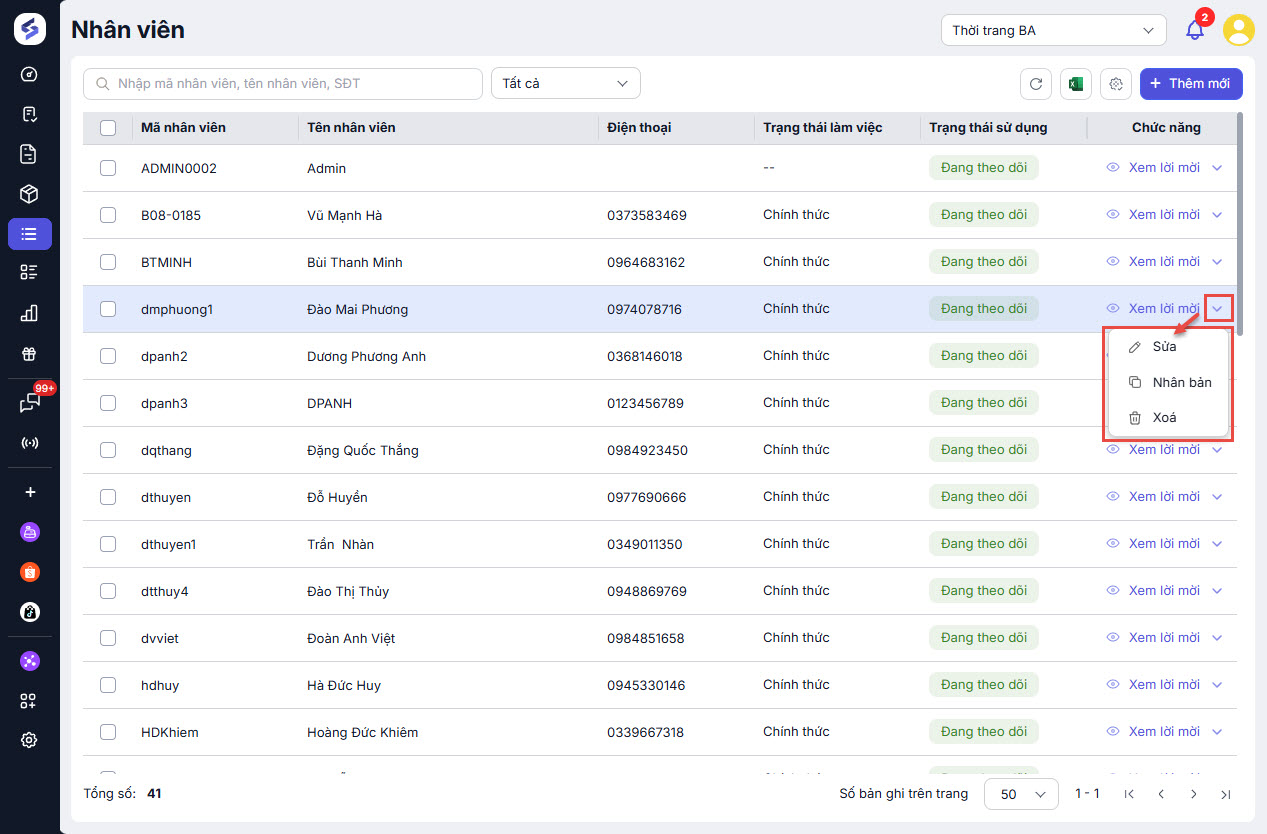This screenshot has height=834, width=1267.
Task: Open chat messages with 99+ badge
Action: [x=30, y=403]
